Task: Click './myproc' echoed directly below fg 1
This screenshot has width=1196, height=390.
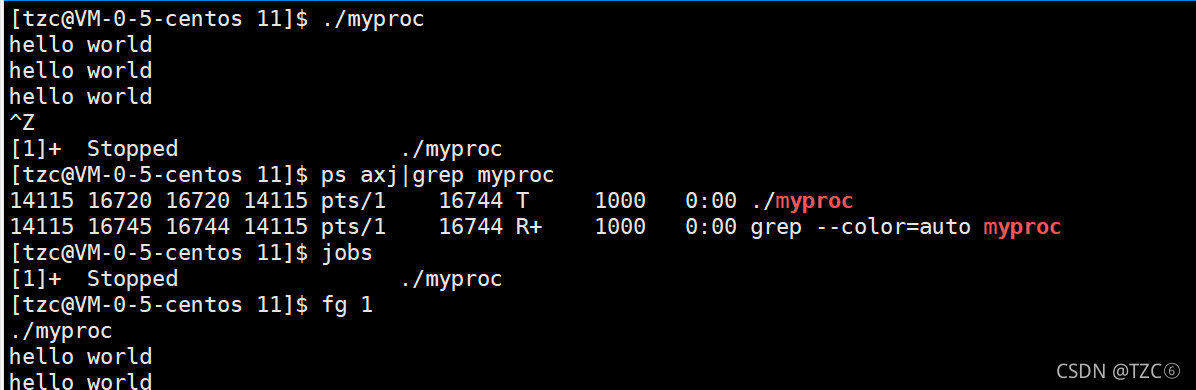Action: pyautogui.click(x=62, y=330)
